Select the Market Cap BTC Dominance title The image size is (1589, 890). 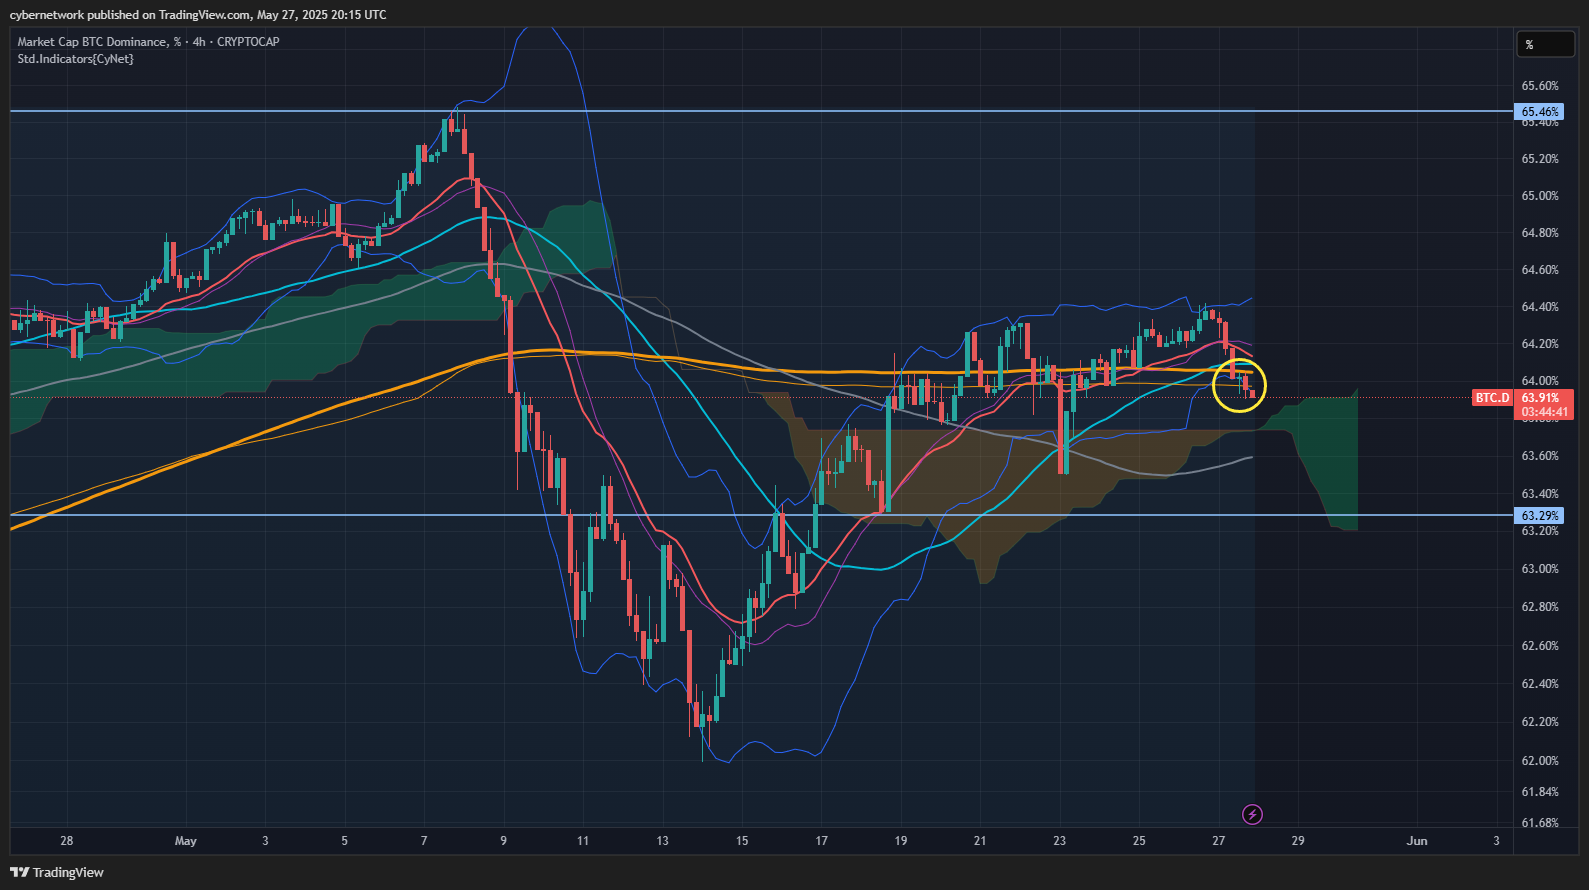[x=99, y=42]
